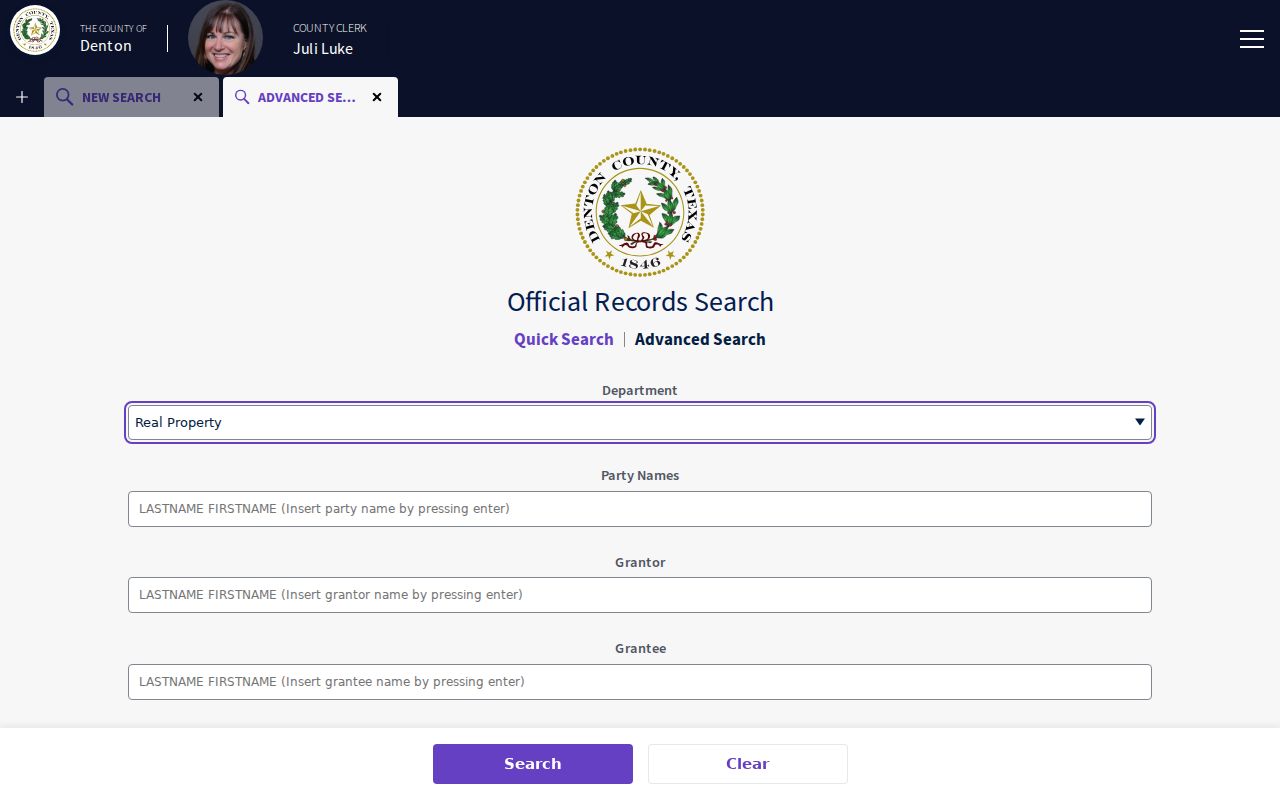
Task: Click the magnifier icon on Advanced Search tab
Action: 241,97
